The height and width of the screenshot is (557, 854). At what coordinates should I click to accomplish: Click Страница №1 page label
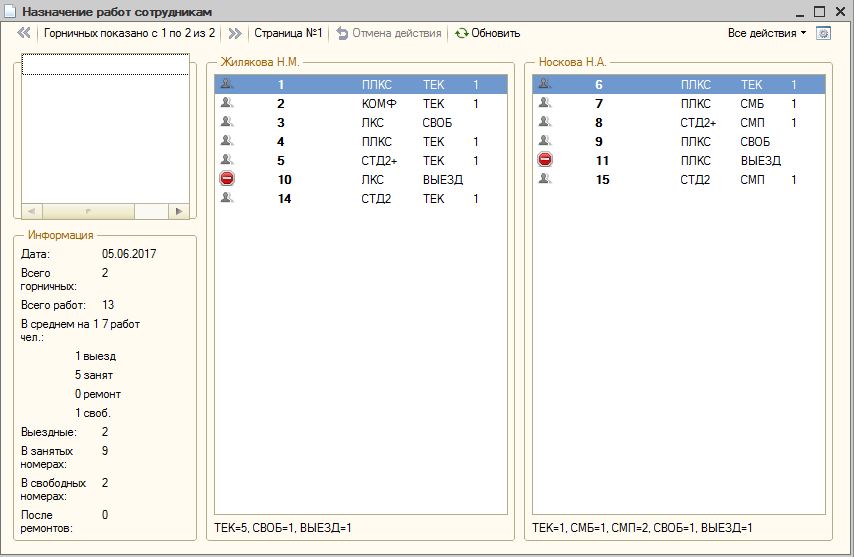coord(288,33)
